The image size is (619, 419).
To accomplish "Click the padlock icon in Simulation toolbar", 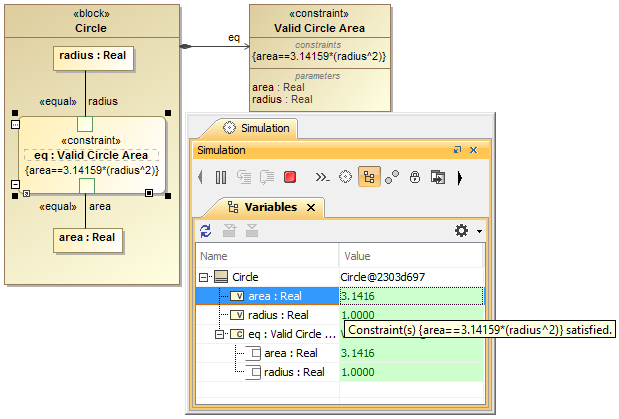I will pos(415,177).
